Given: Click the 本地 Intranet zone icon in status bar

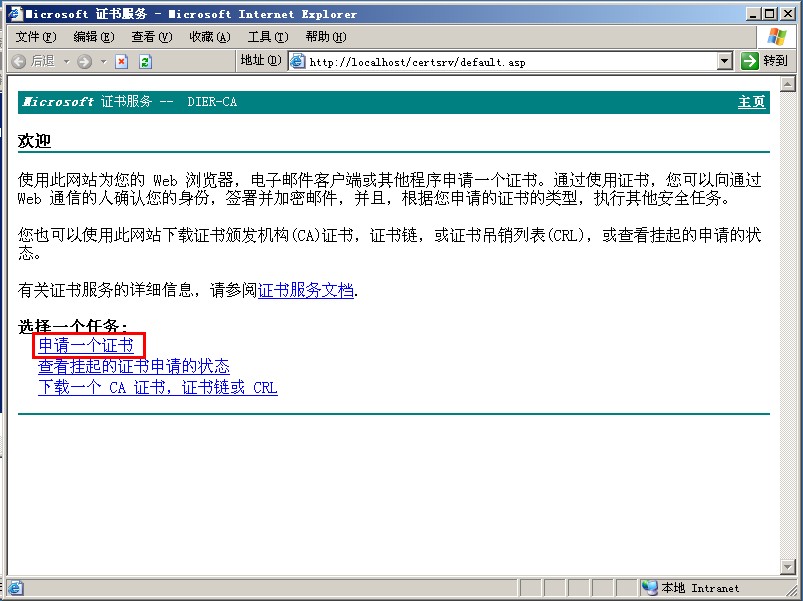Looking at the screenshot, I should click(x=650, y=588).
